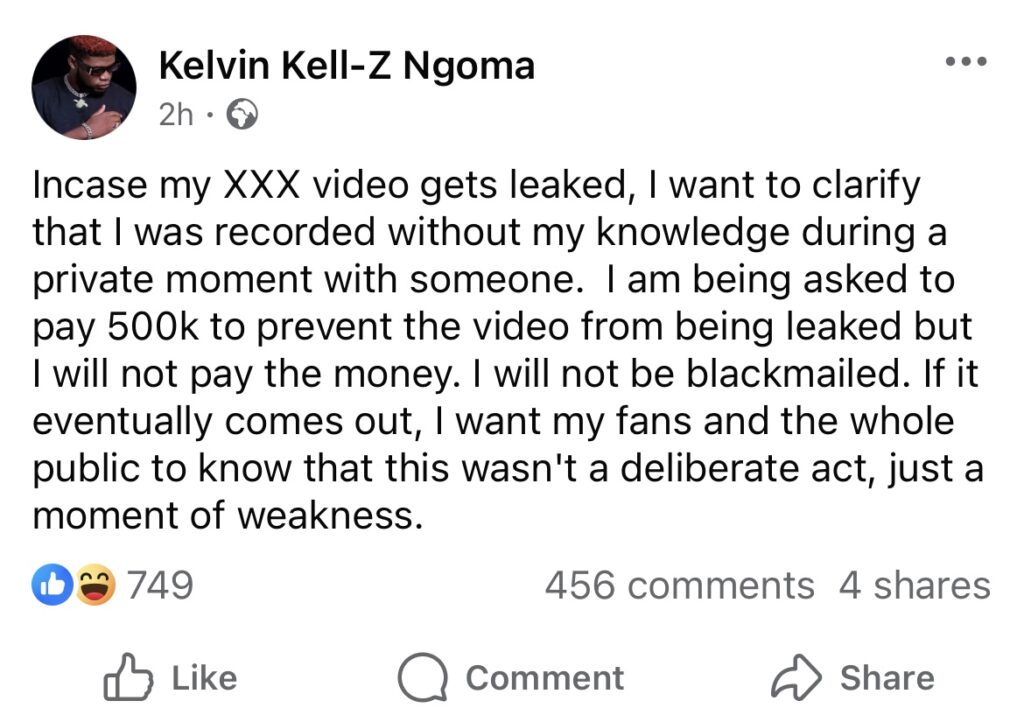The image size is (1024, 715).
Task: Open Kelvin Kell-Z Ngoma's profile picture
Action: (x=84, y=86)
